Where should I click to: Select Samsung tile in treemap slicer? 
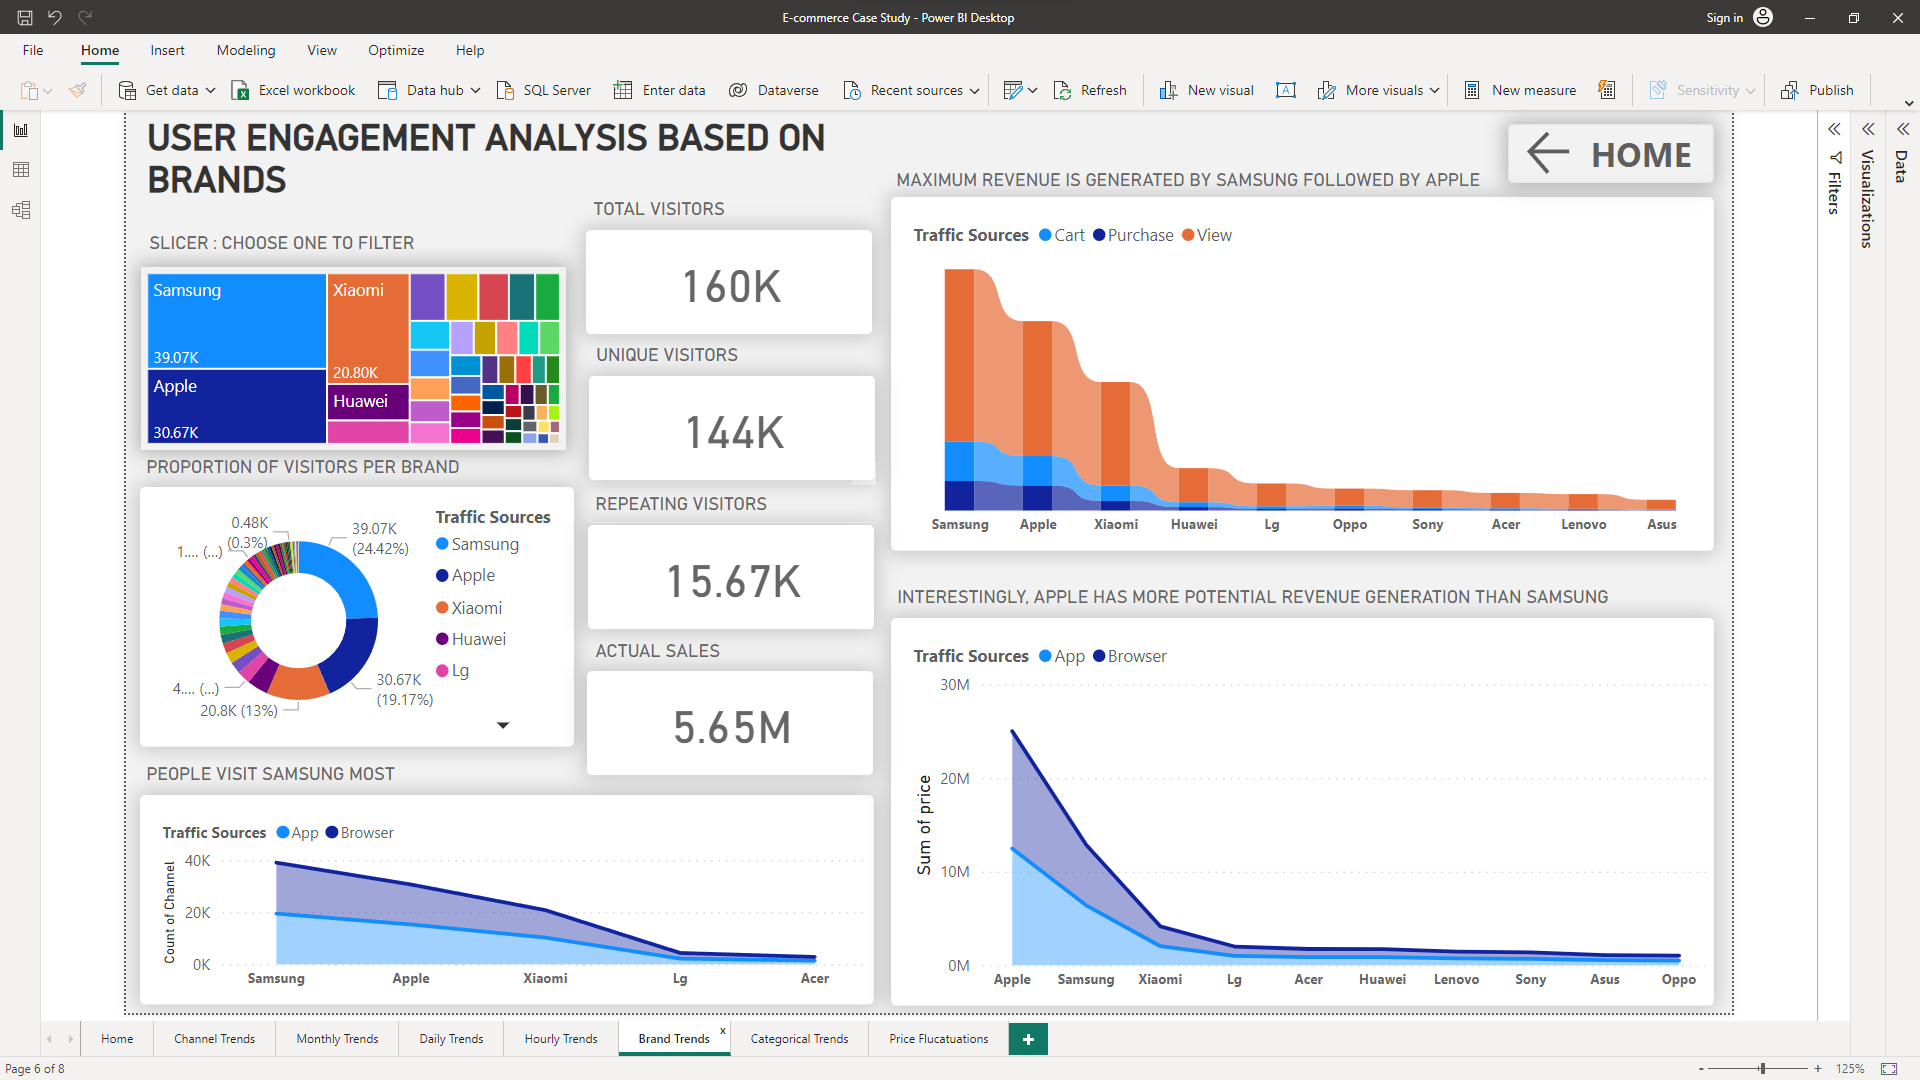coord(236,320)
